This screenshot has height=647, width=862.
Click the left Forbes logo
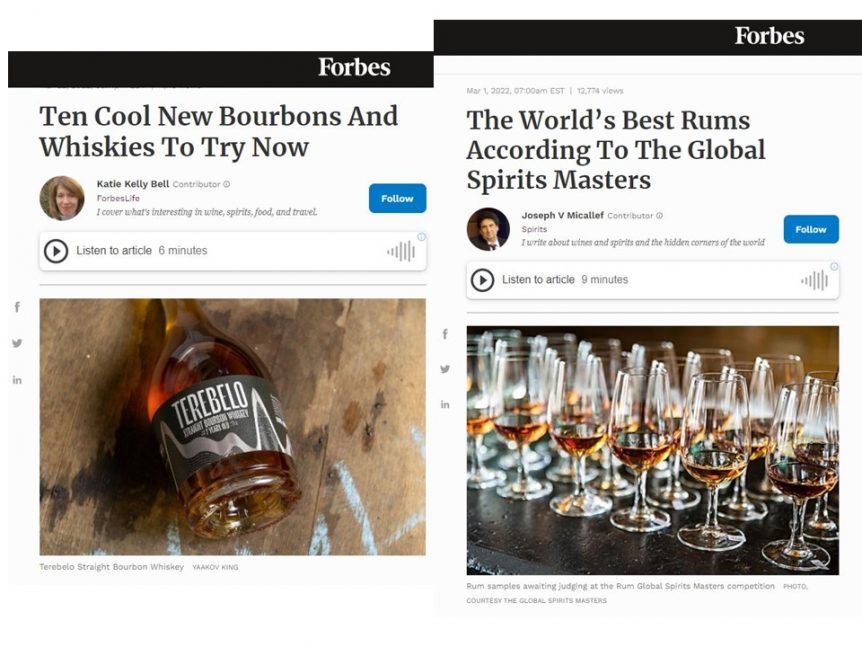click(x=354, y=67)
